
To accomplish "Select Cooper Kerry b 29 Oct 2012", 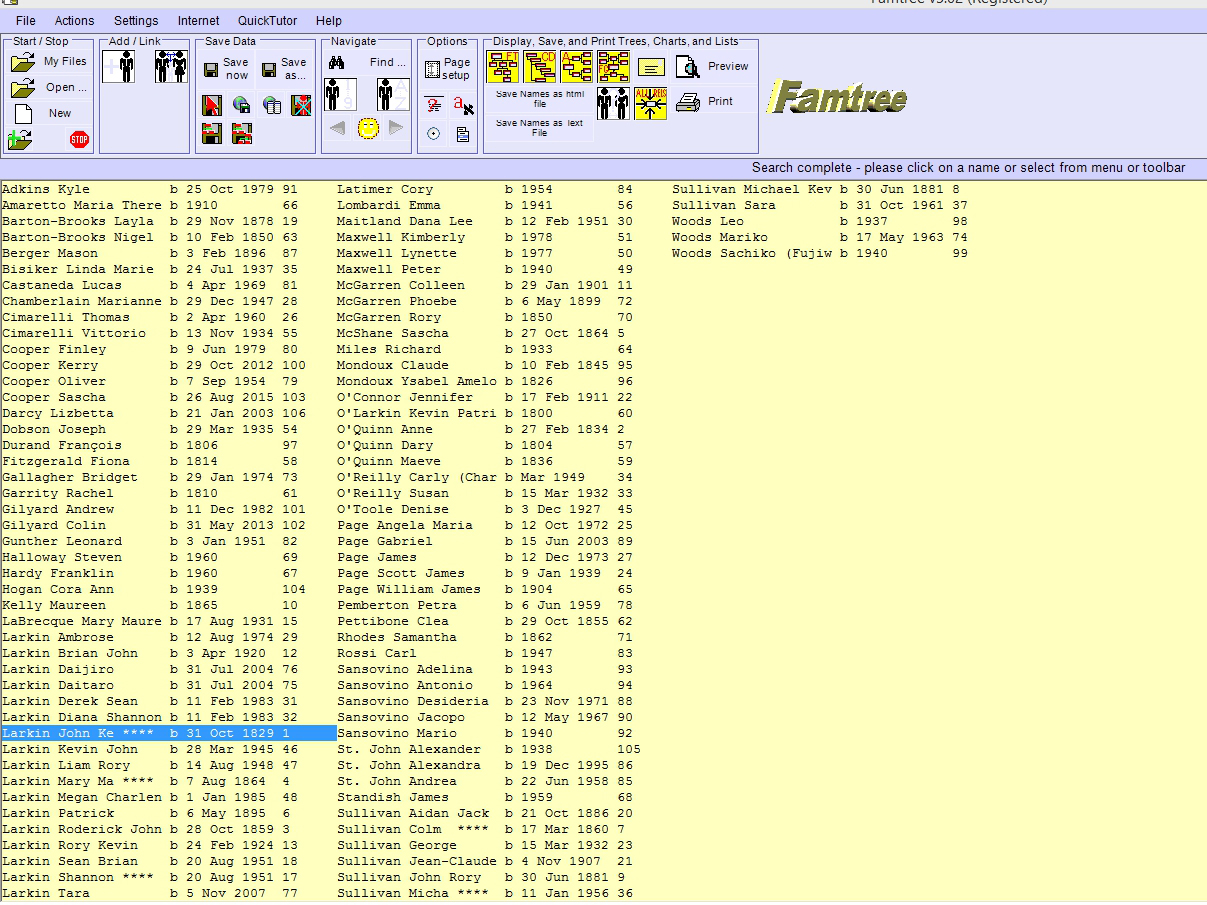I will (x=168, y=365).
